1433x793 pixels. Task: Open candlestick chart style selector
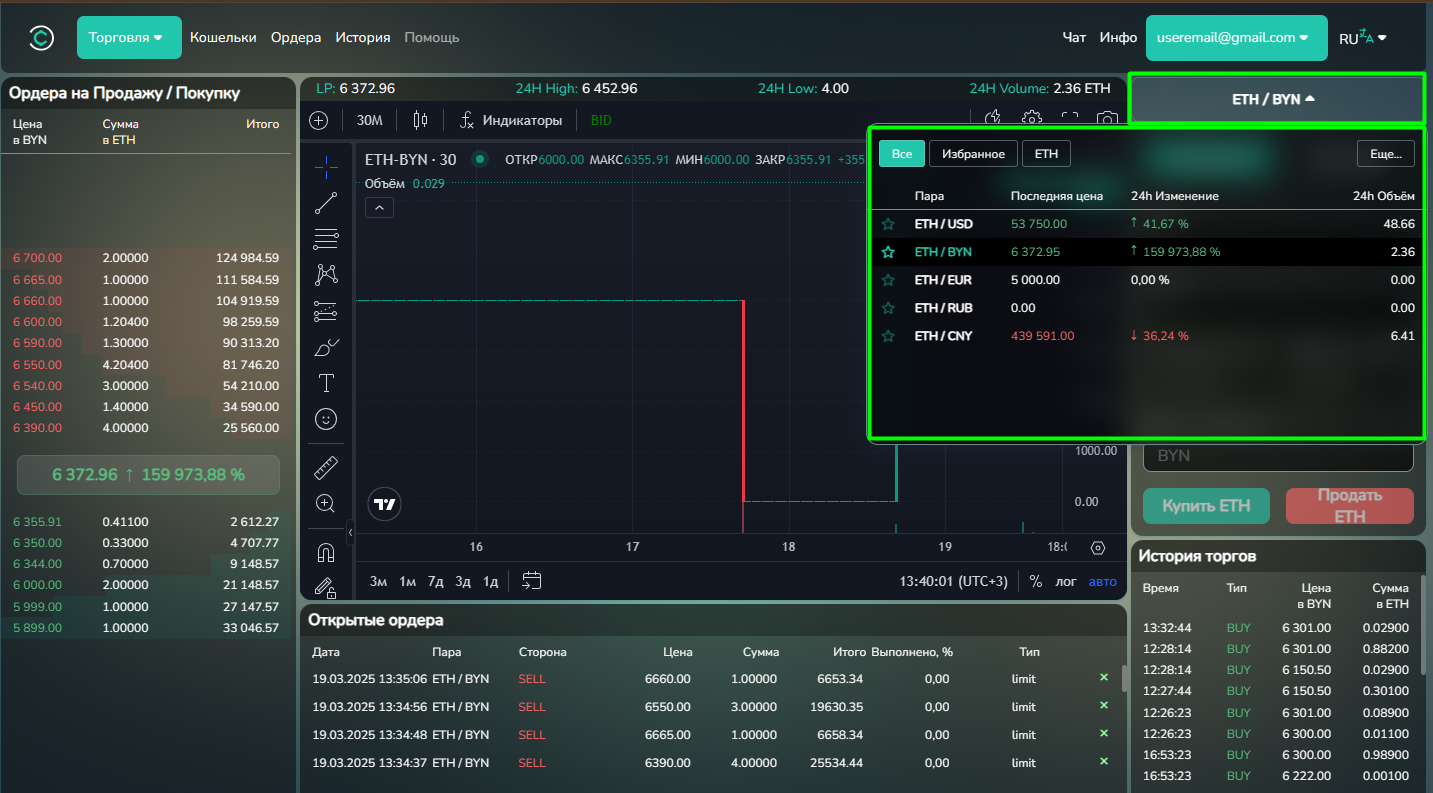pos(420,120)
